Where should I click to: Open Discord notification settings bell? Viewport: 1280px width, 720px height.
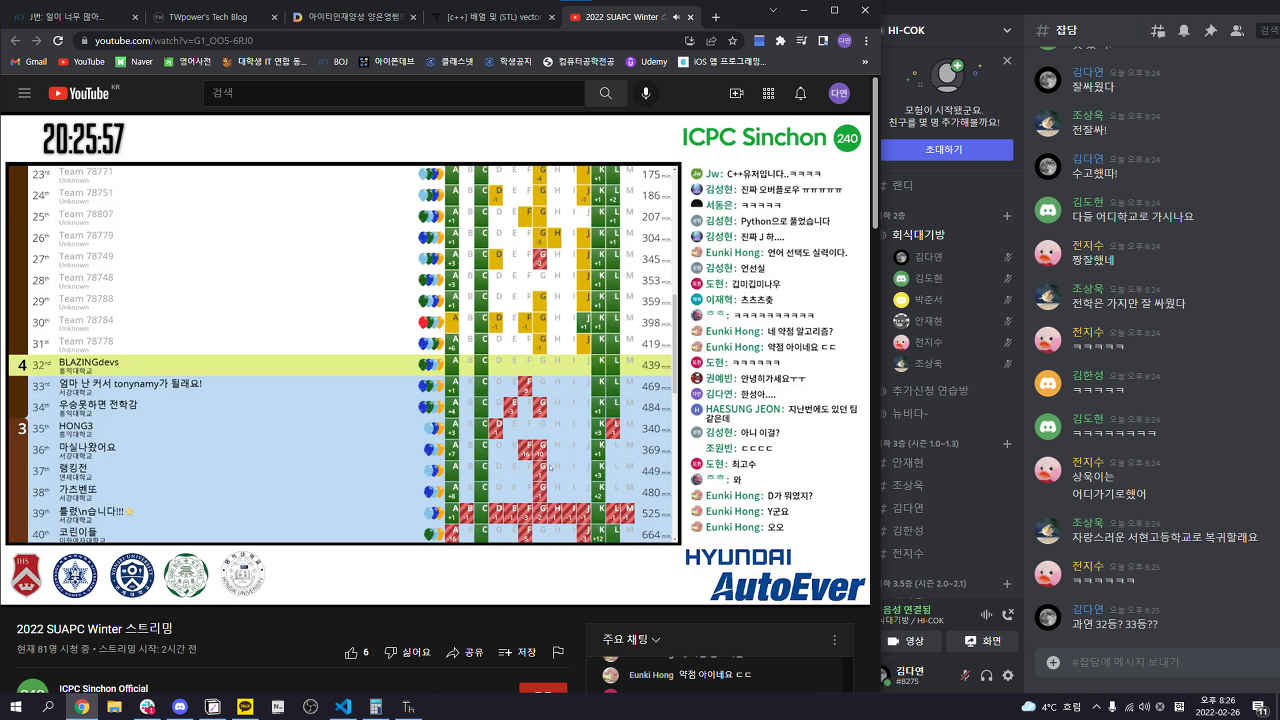coord(1184,31)
